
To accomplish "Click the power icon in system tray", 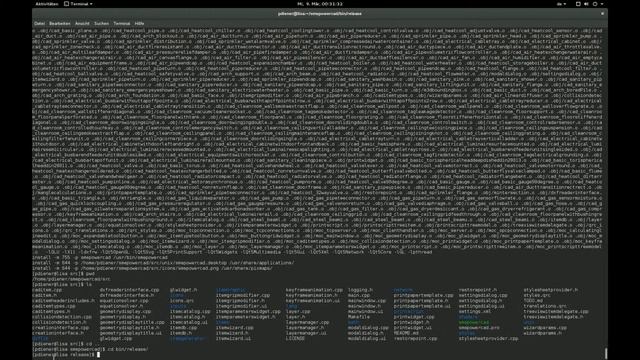I will (595, 4).
